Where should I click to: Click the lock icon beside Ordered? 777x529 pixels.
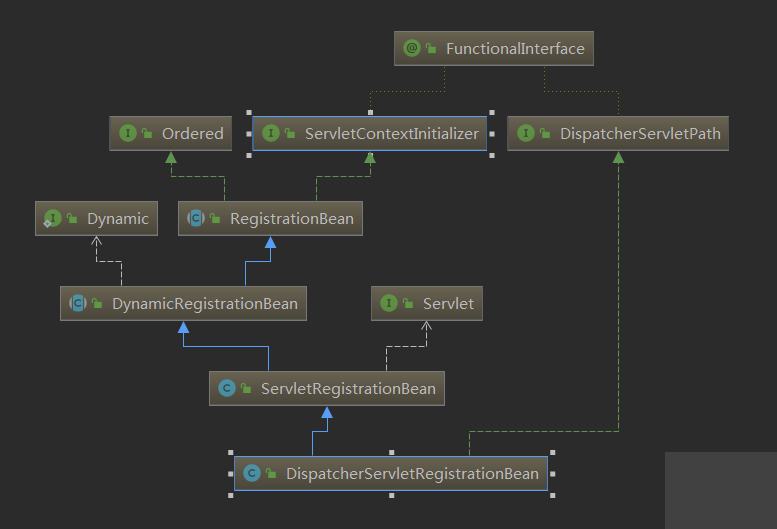(x=147, y=133)
